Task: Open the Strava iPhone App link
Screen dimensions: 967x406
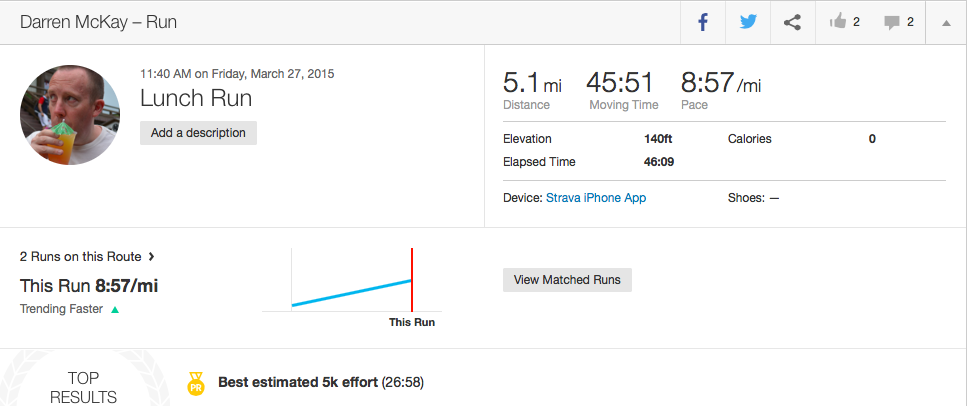Action: click(596, 198)
